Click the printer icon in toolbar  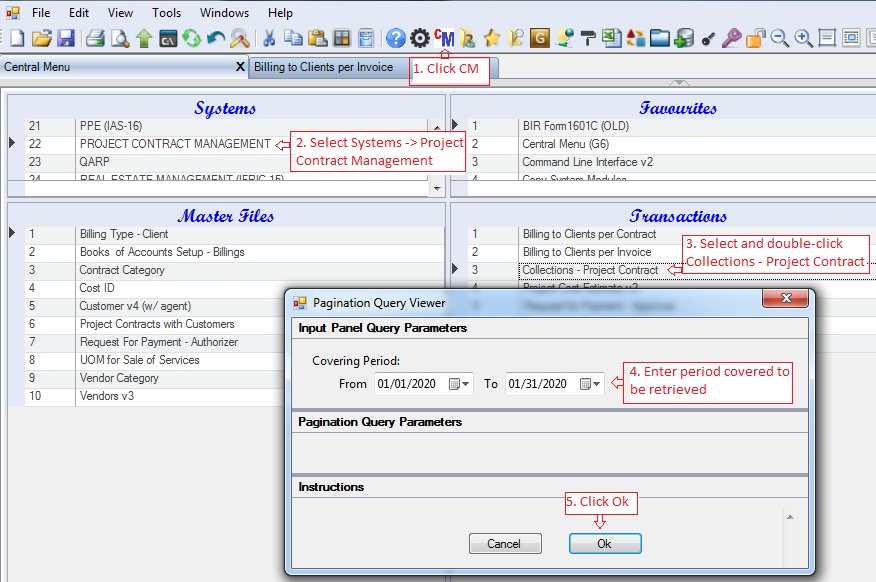95,38
